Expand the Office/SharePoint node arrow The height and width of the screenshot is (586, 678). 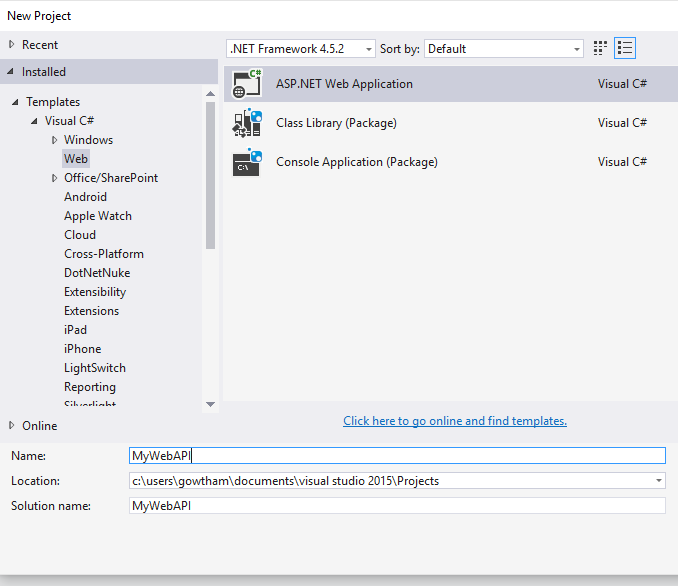pos(54,178)
